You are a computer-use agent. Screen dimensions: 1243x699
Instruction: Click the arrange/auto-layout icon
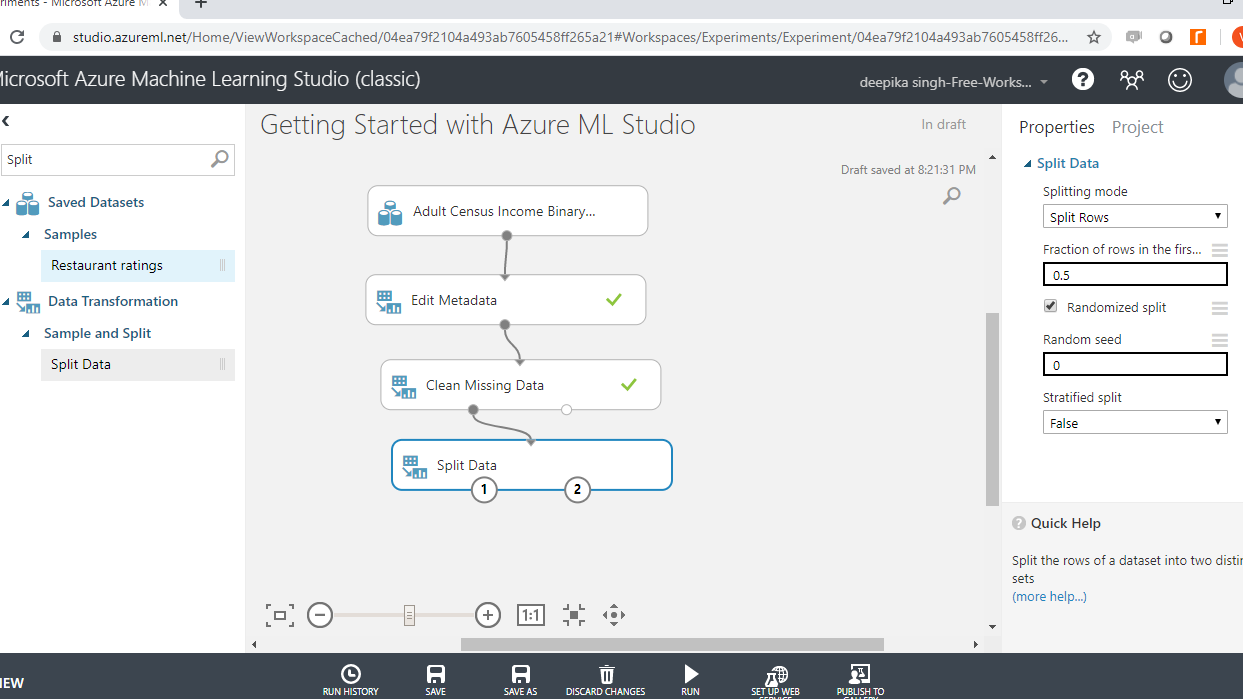click(x=574, y=615)
